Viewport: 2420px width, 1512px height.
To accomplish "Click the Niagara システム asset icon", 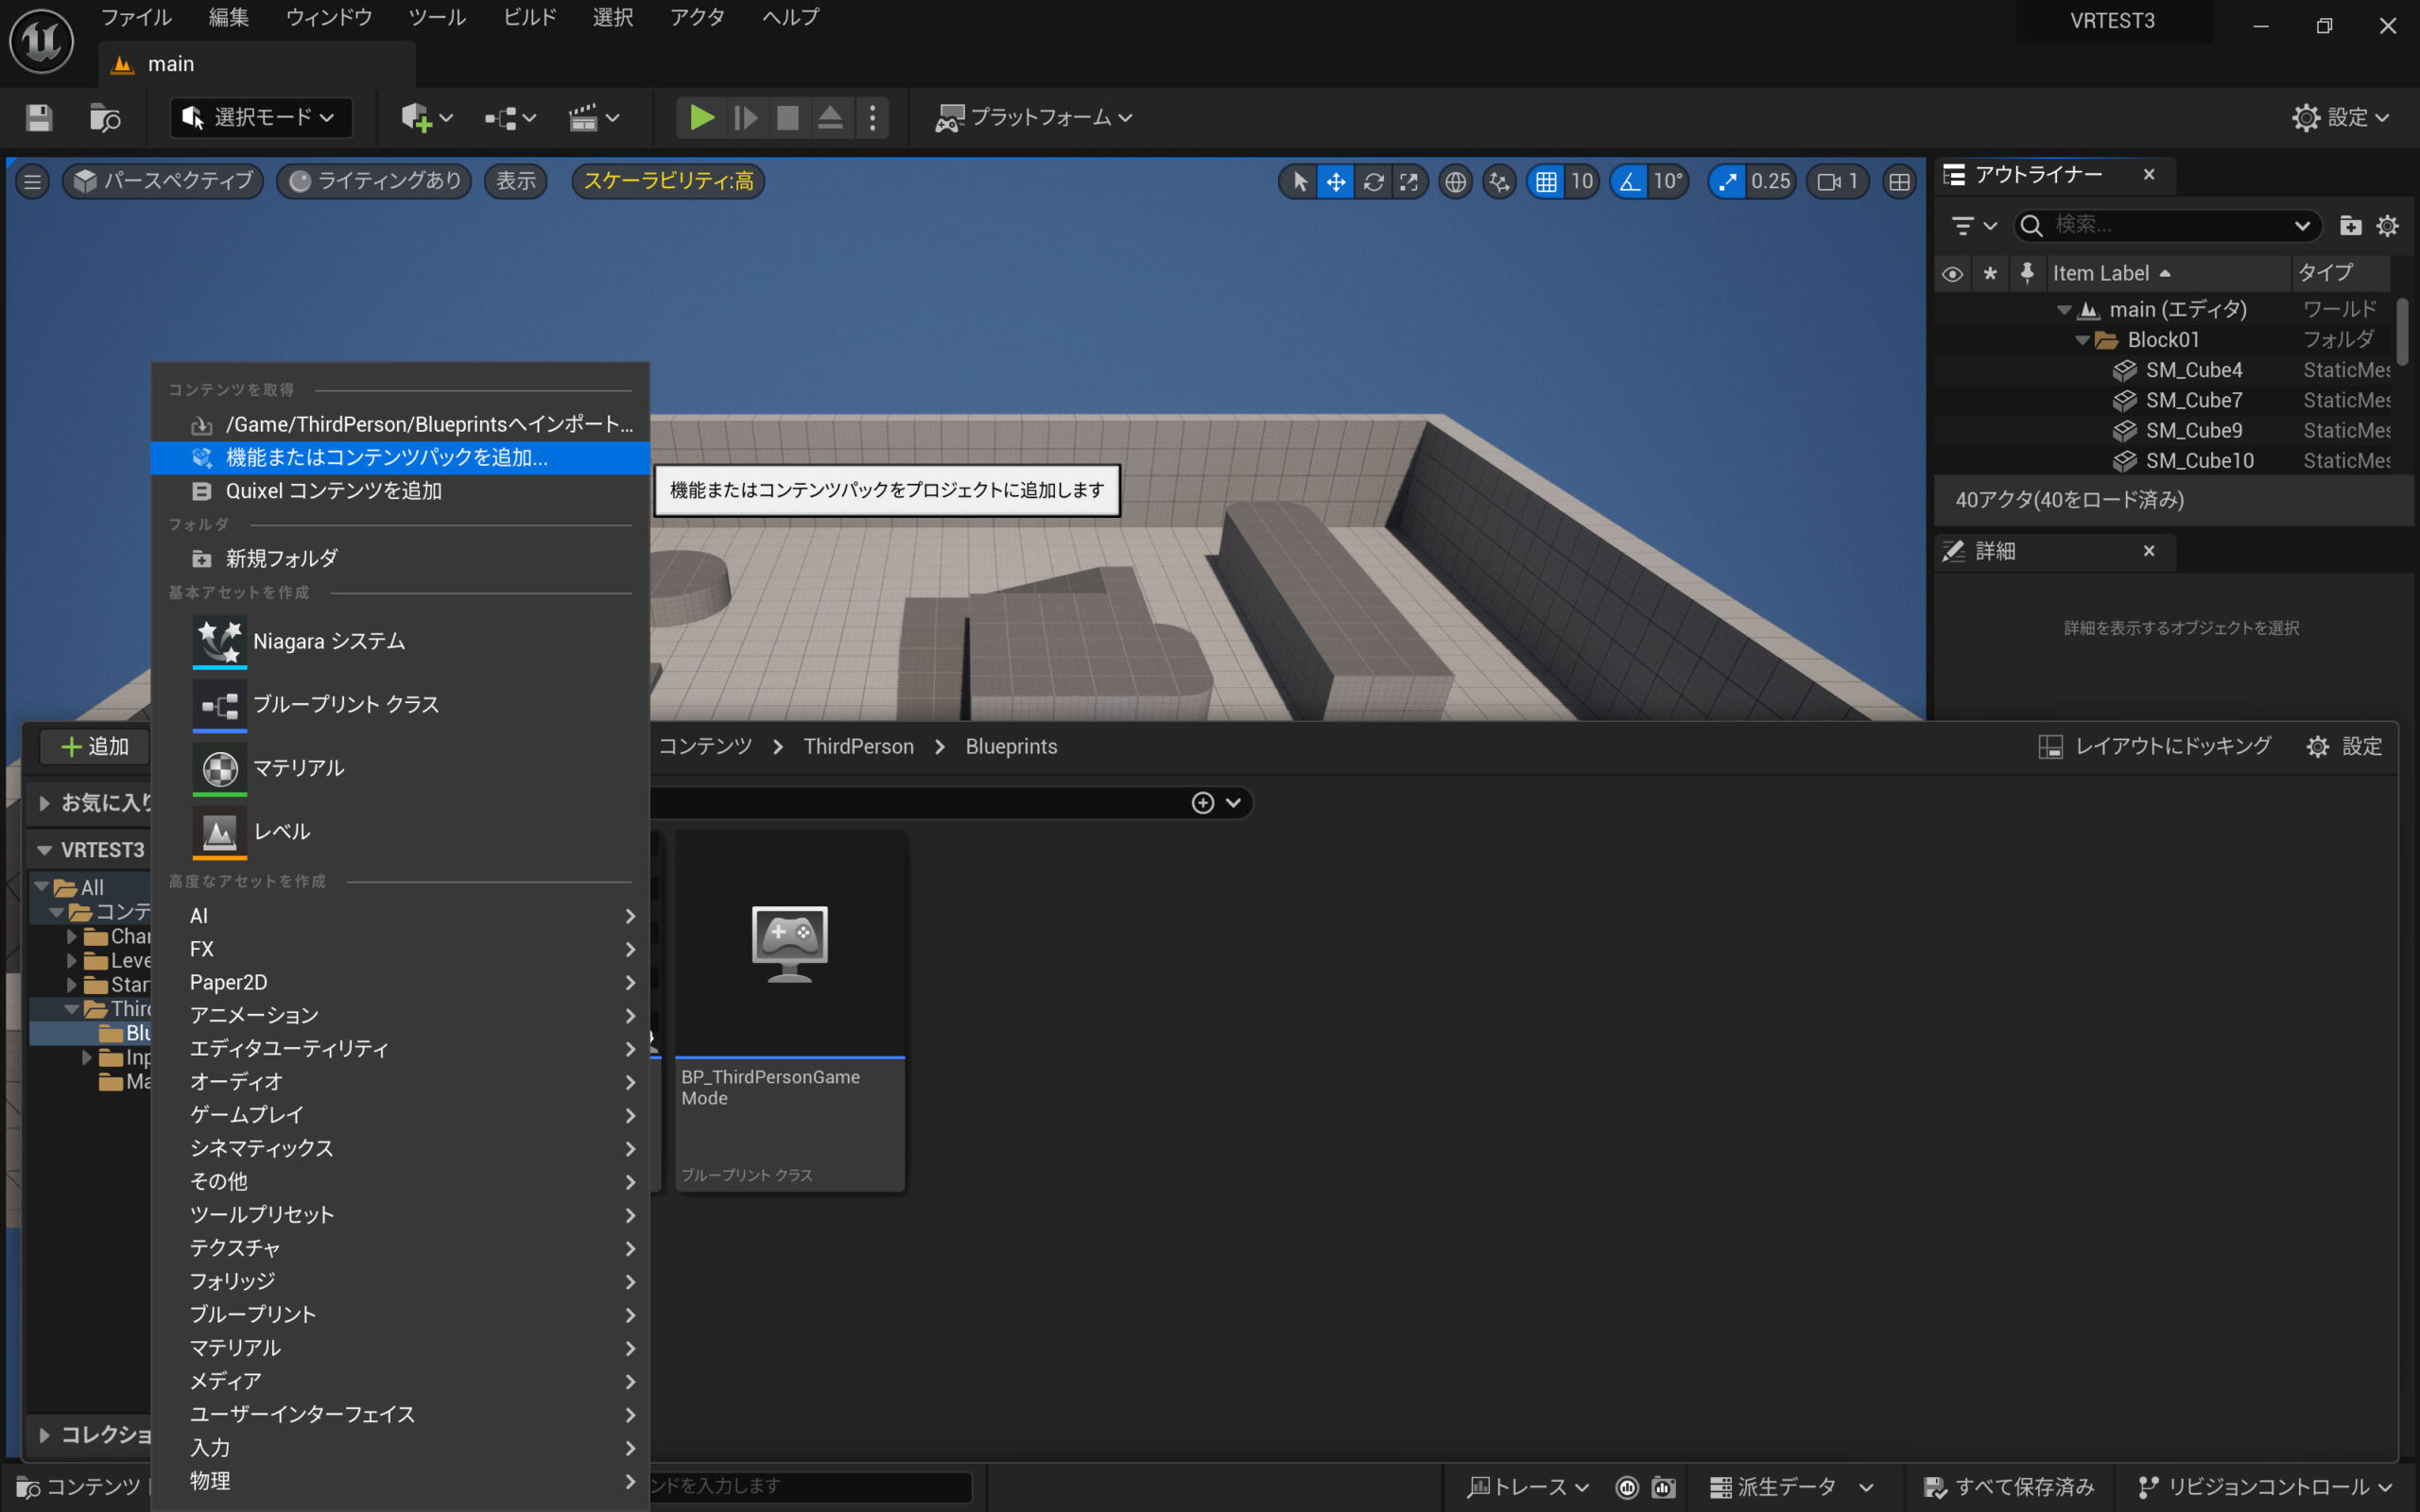I will 219,641.
